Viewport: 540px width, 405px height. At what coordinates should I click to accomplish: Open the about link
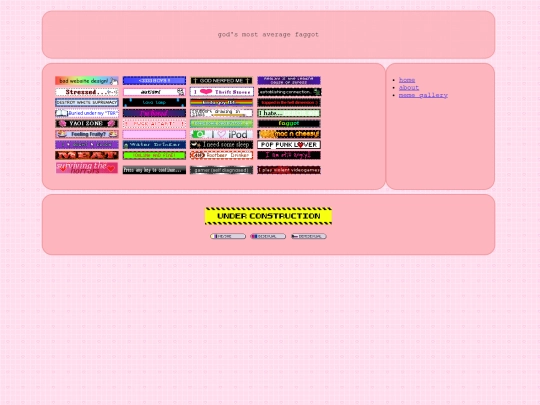tap(409, 87)
